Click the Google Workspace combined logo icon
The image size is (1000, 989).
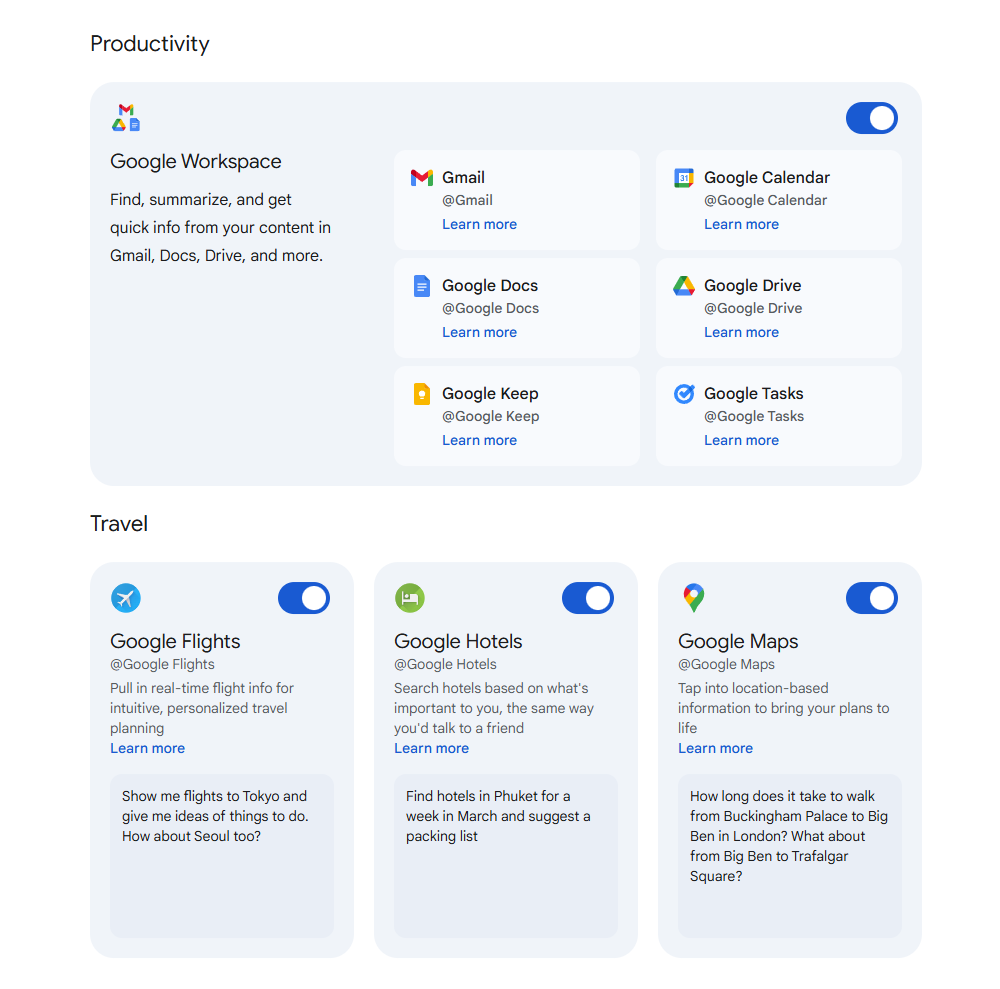coord(126,117)
